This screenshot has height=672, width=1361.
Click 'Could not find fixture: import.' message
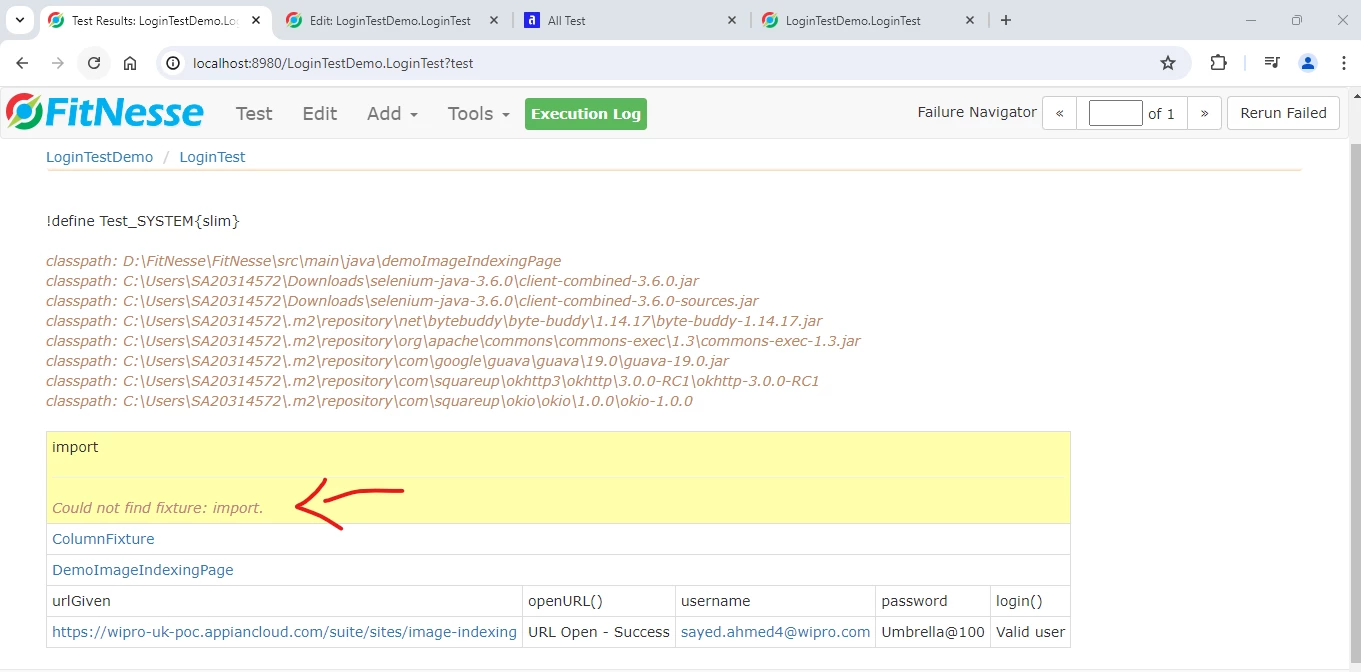pyautogui.click(x=158, y=508)
